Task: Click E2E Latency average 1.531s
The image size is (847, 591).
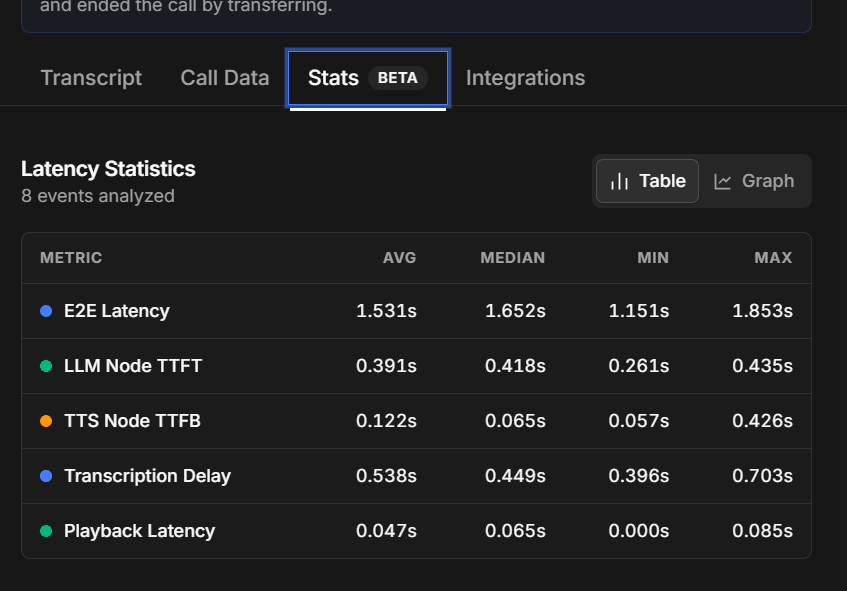Action: click(x=386, y=311)
